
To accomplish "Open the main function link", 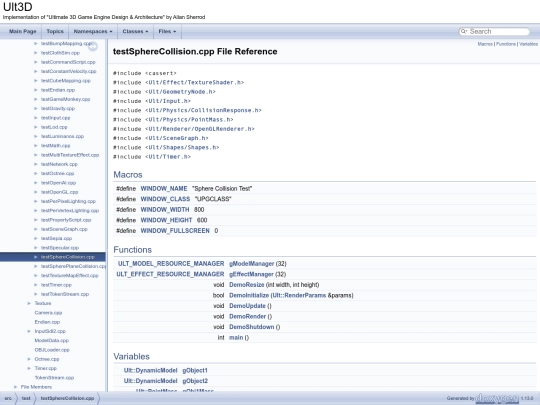I will click(236, 338).
